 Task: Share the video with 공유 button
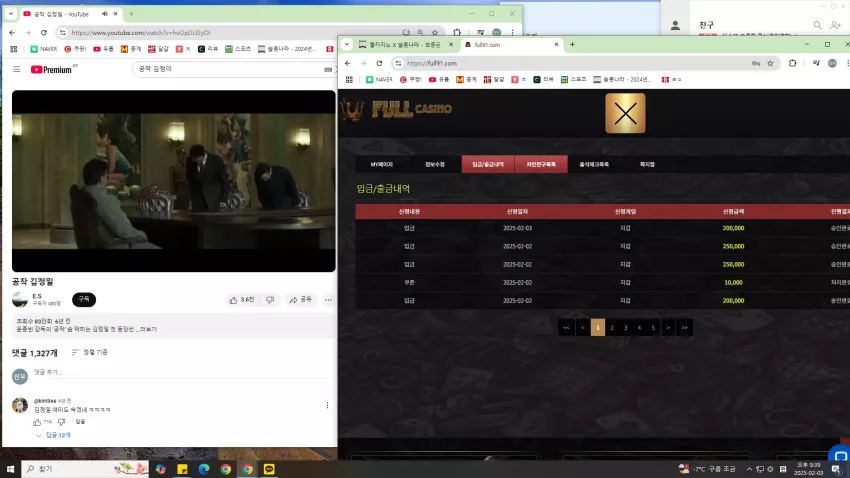coord(300,300)
